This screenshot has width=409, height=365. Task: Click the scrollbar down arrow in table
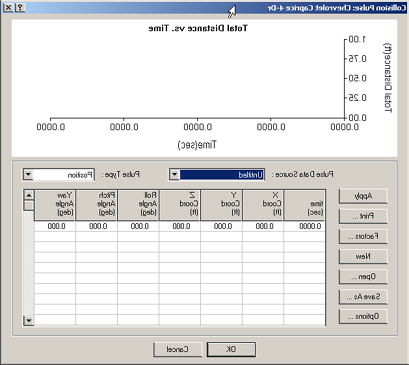29,321
